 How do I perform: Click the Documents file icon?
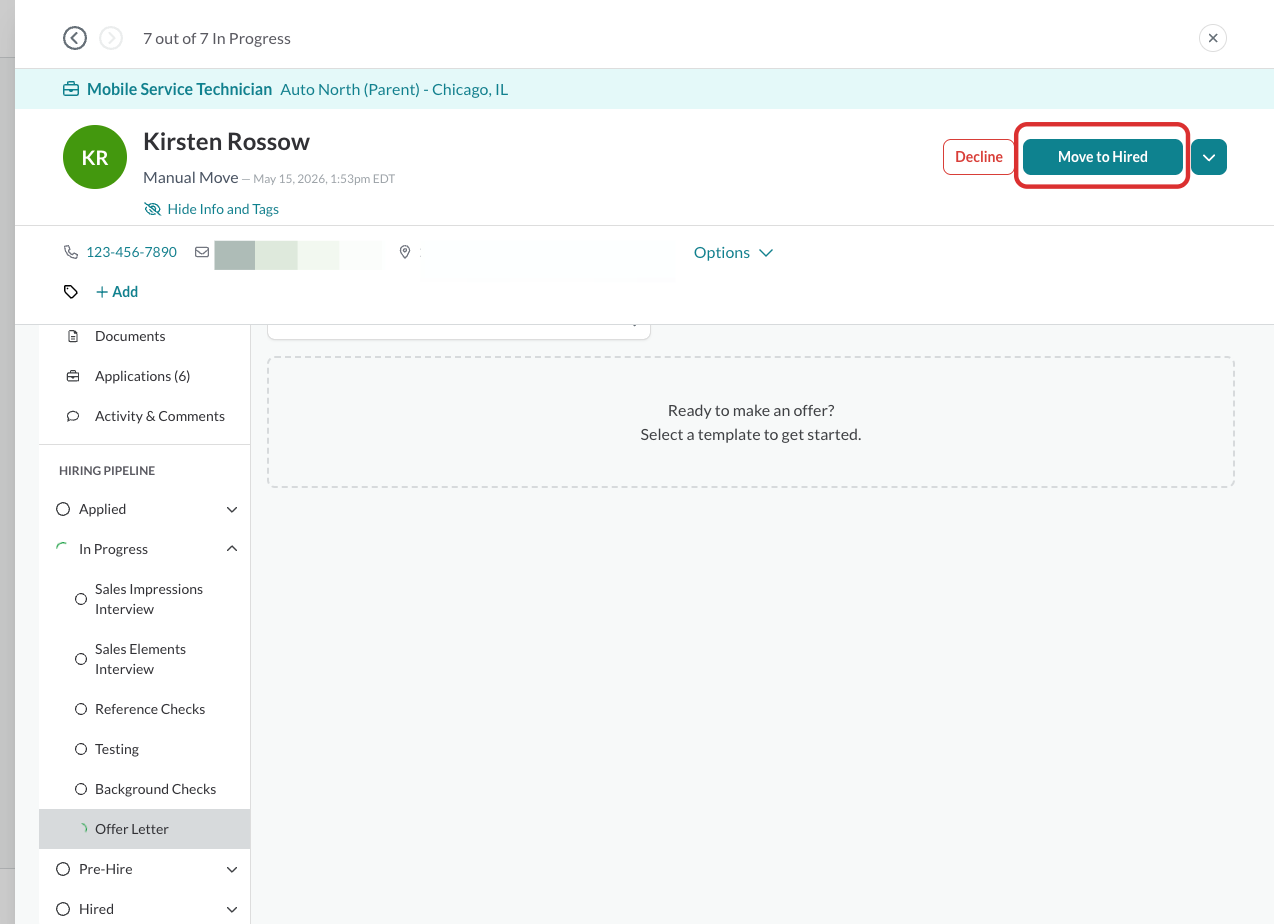72,336
